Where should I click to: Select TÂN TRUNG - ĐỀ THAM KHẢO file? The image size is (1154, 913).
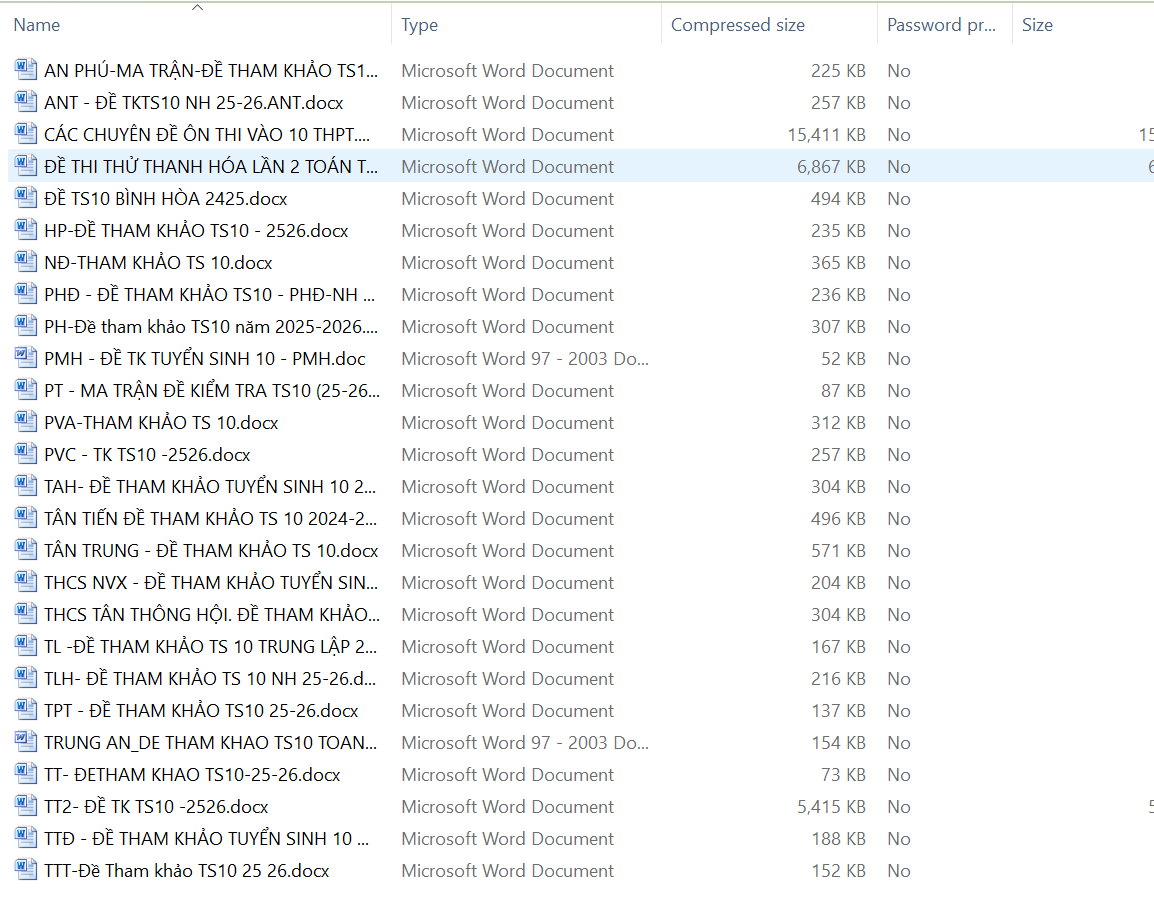(x=211, y=551)
